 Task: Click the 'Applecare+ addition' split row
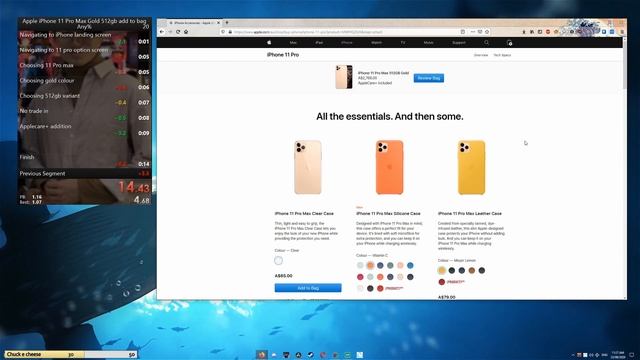pos(84,129)
